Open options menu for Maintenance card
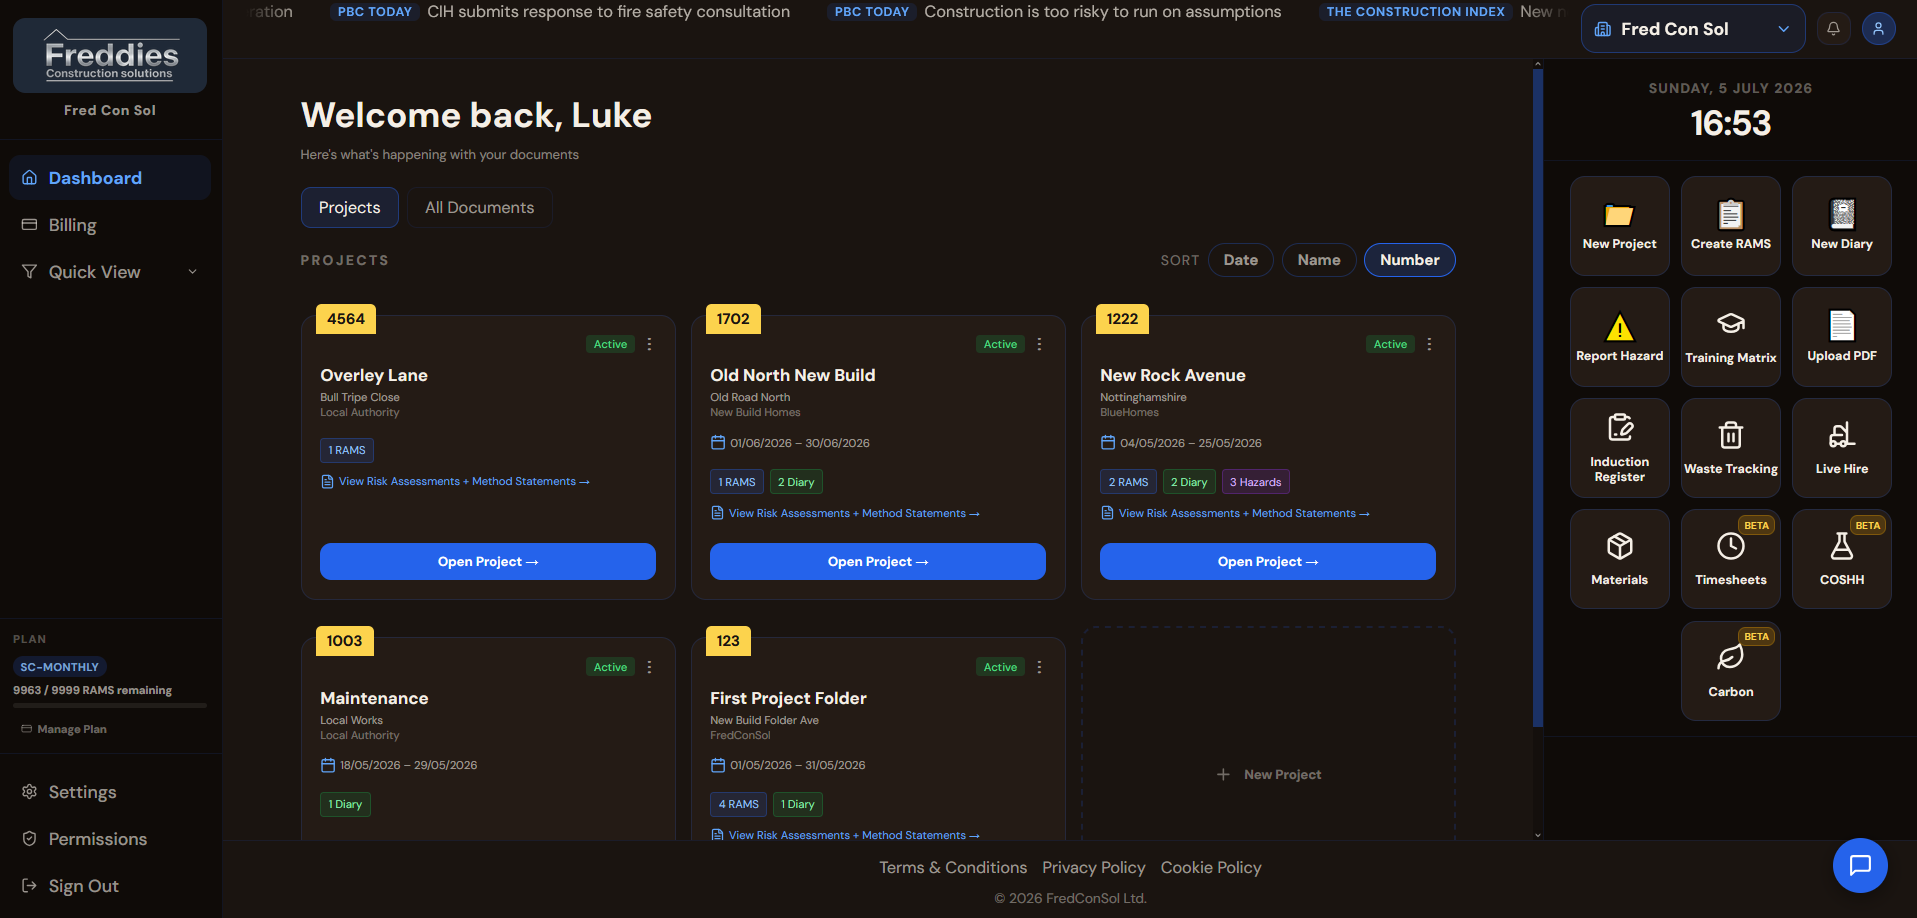The width and height of the screenshot is (1917, 918). [x=650, y=667]
